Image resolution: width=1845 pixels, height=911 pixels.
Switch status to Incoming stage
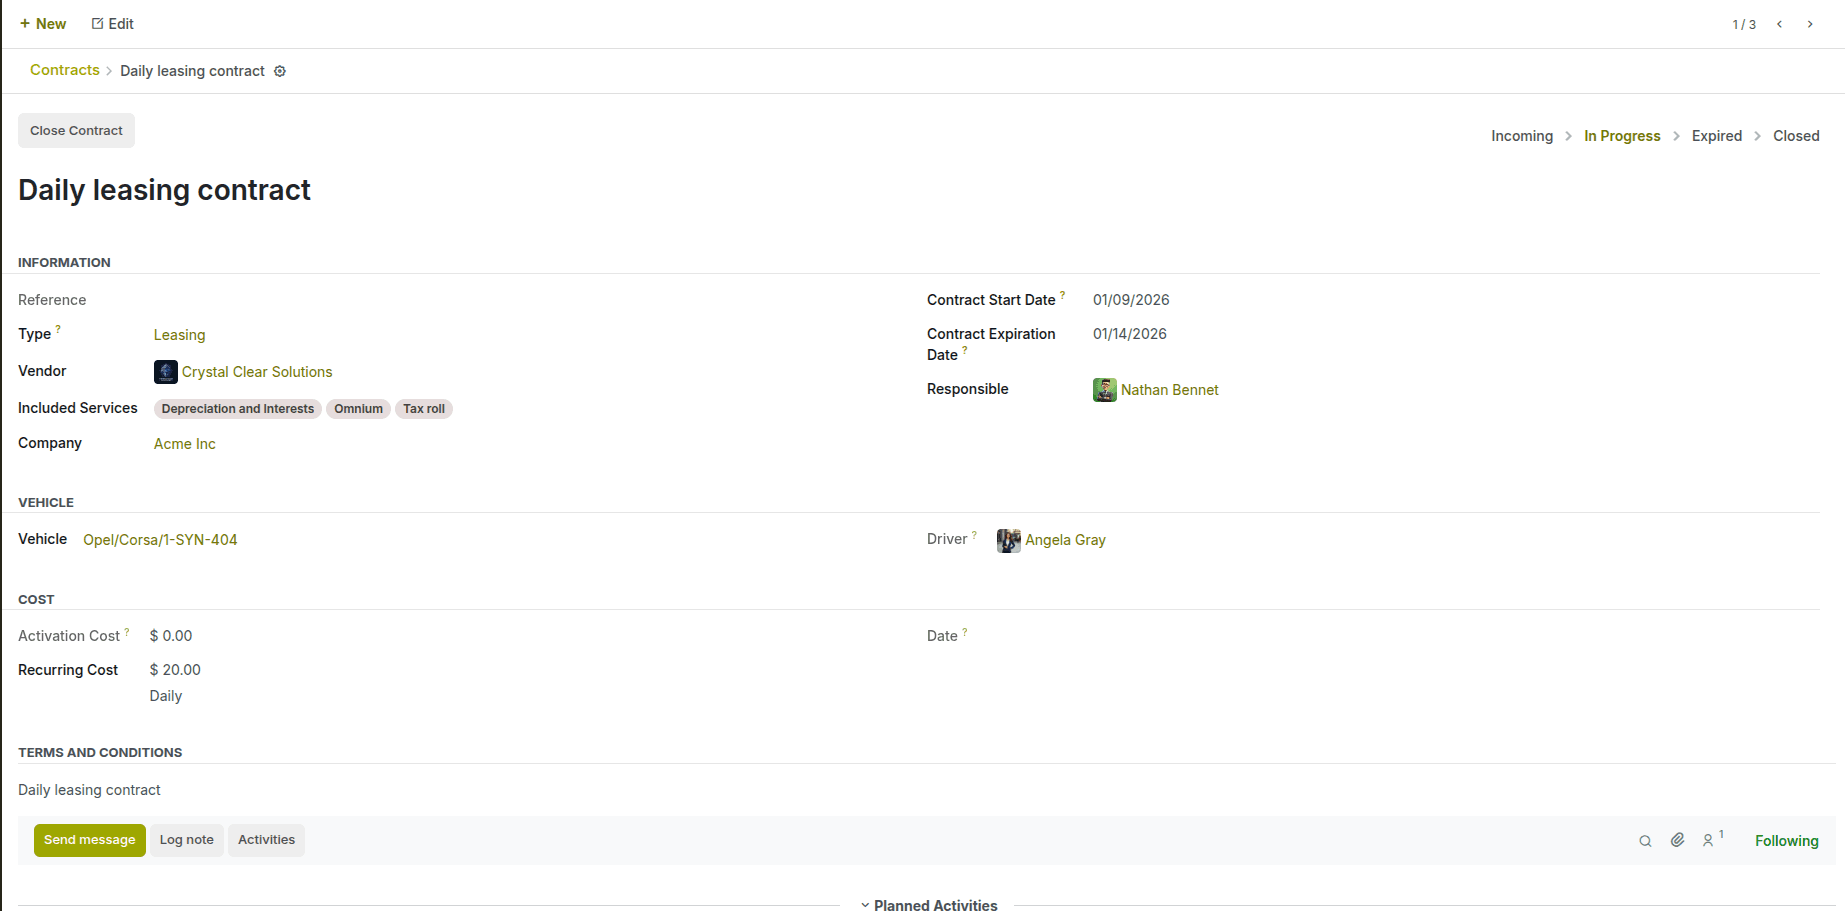[1521, 136]
